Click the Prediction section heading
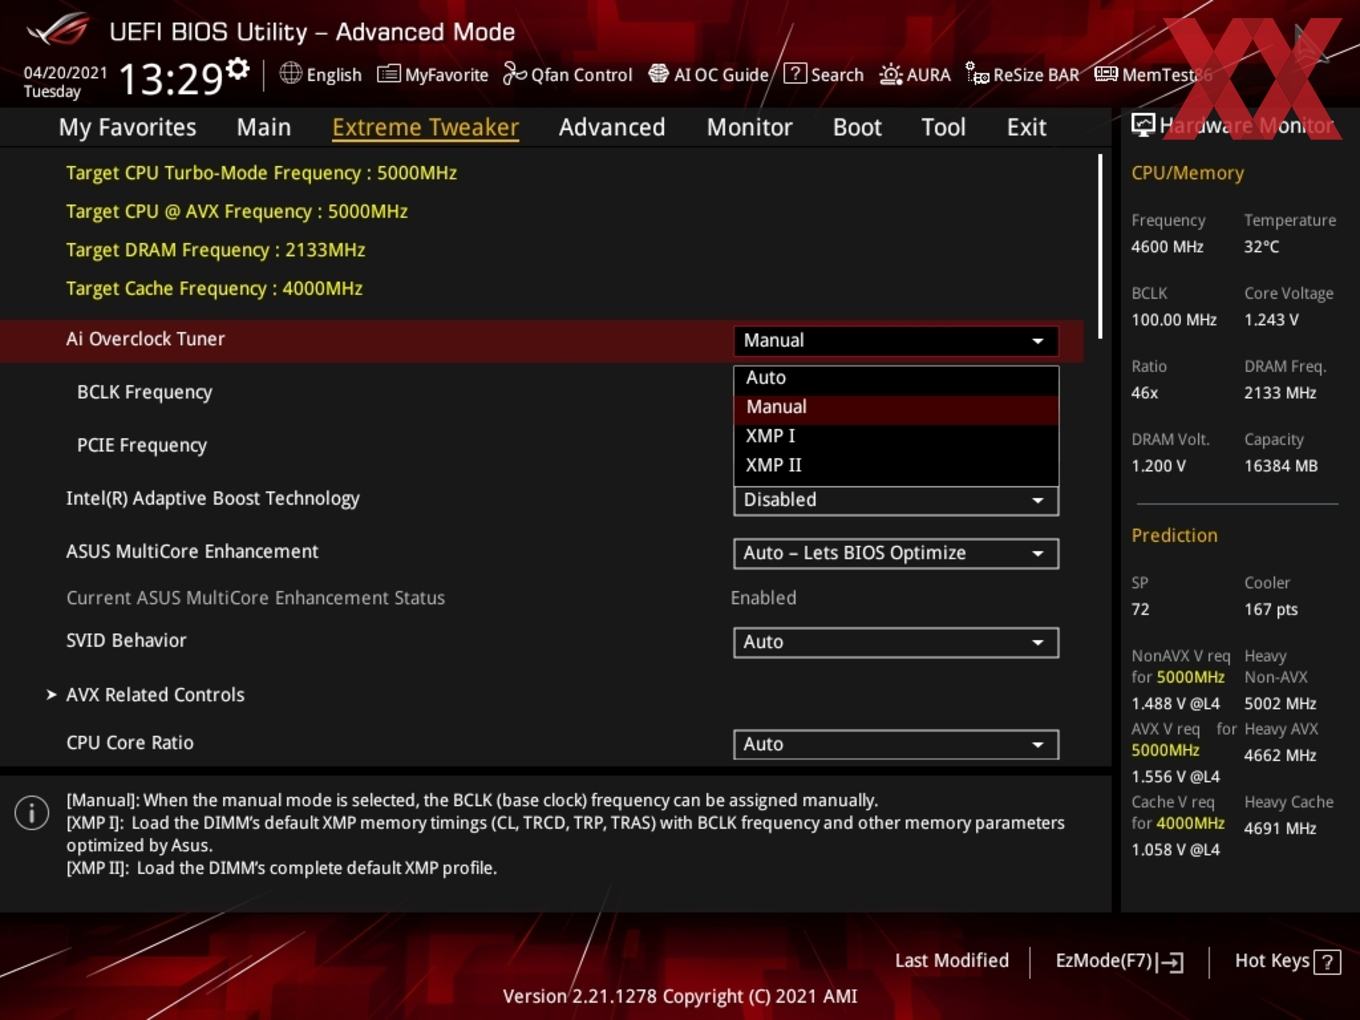Viewport: 1360px width, 1020px height. tap(1174, 535)
